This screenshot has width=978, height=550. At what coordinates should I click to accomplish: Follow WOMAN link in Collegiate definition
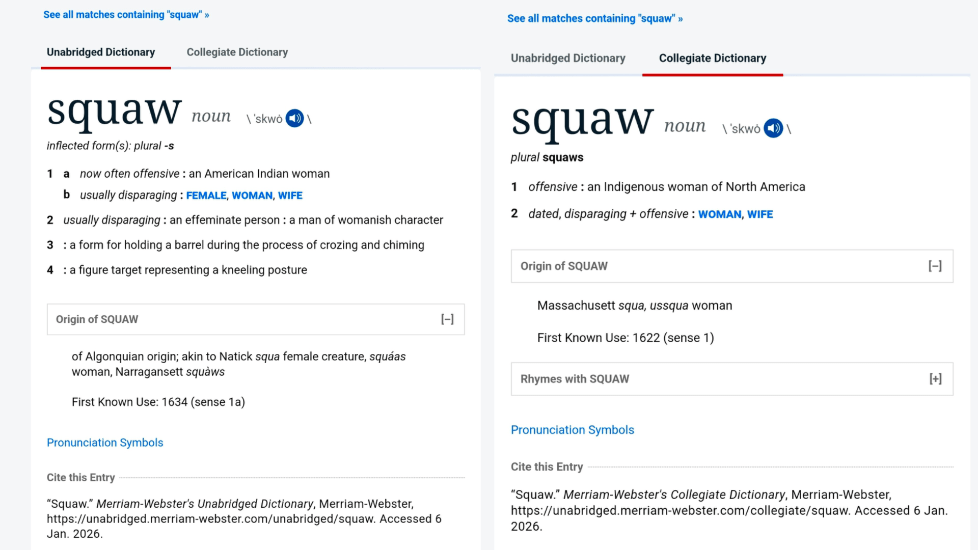tap(719, 214)
